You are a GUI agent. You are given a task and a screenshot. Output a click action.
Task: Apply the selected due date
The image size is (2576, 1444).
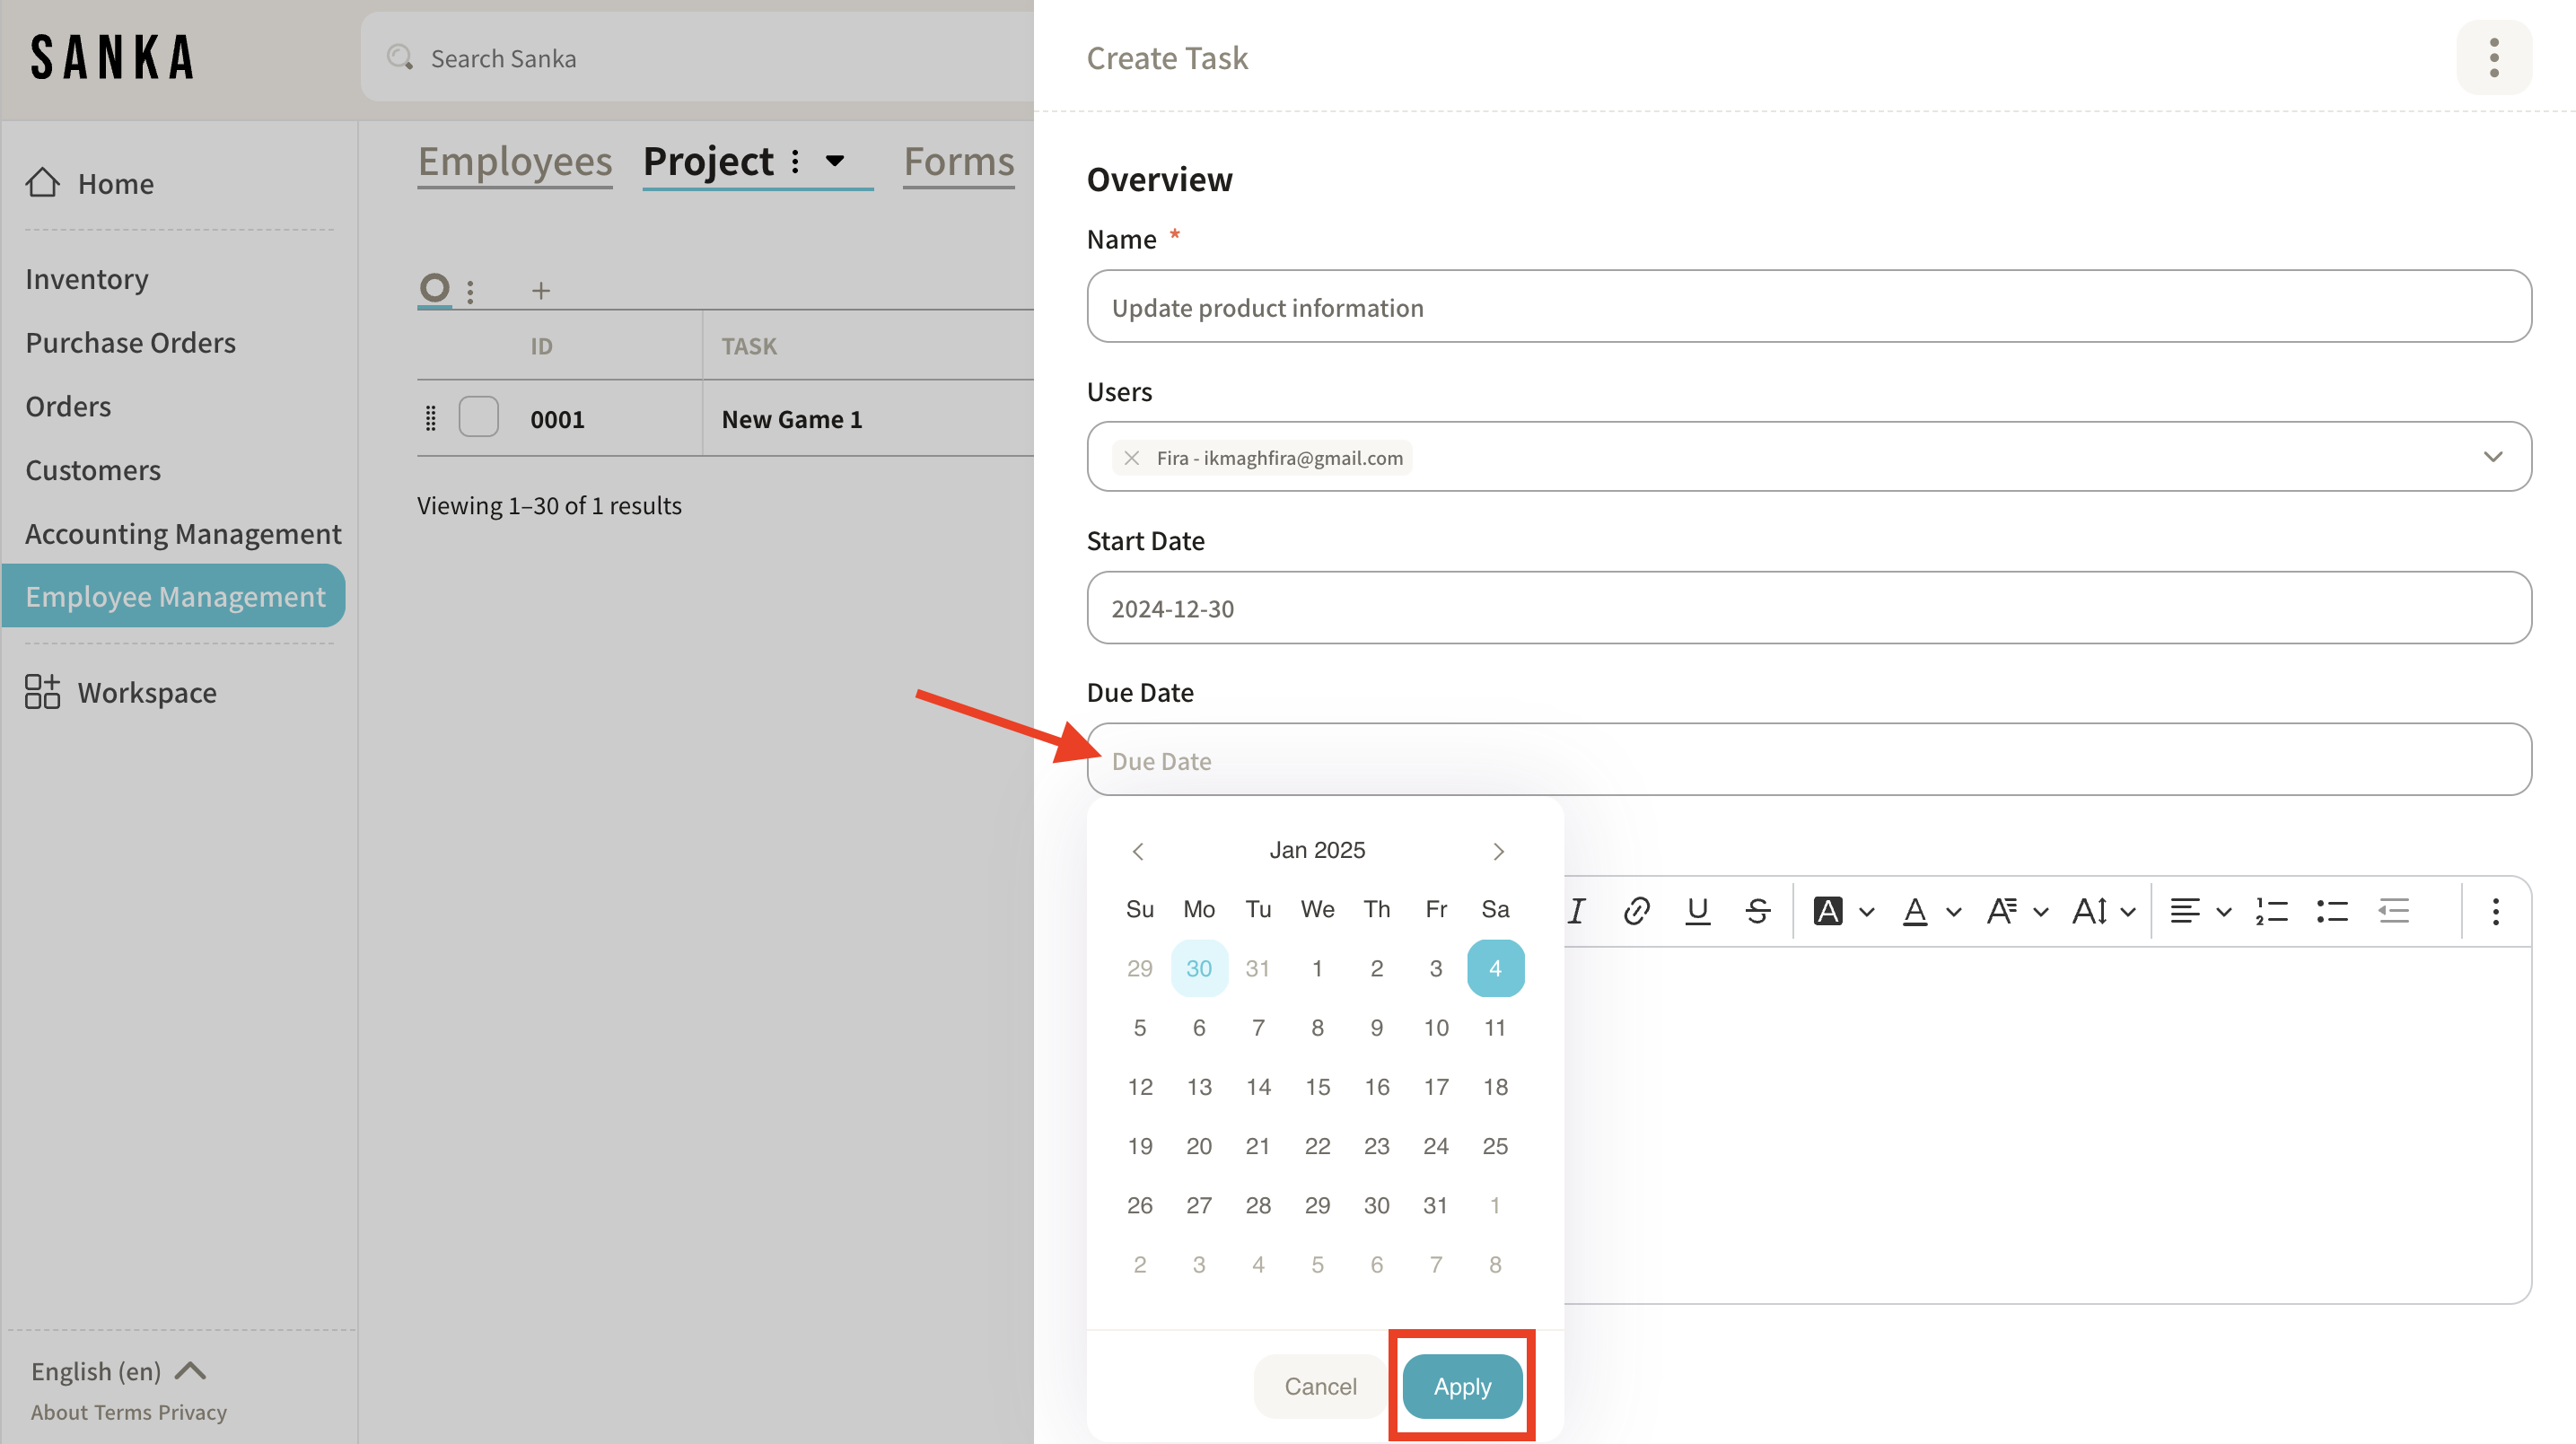point(1461,1386)
